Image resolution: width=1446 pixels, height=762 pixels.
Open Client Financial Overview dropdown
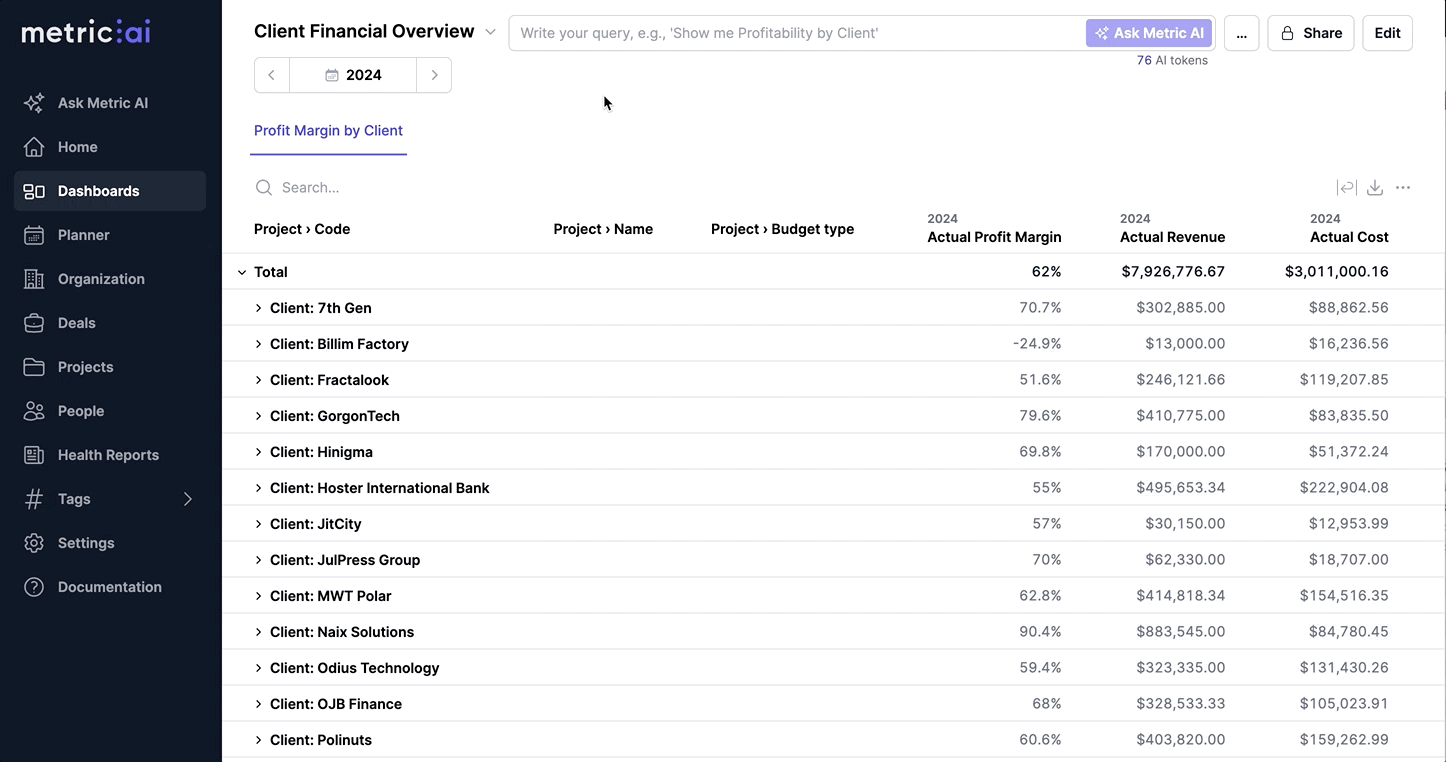(x=490, y=32)
